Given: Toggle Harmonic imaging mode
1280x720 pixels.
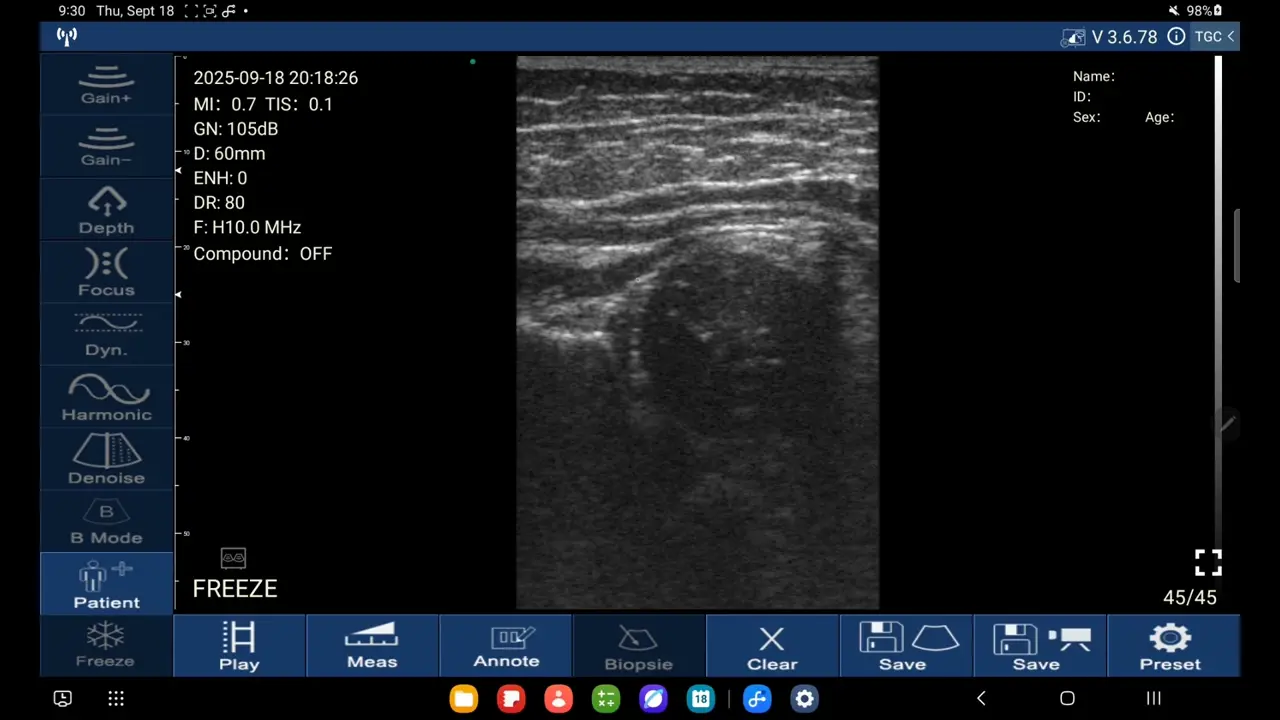Looking at the screenshot, I should 106,396.
